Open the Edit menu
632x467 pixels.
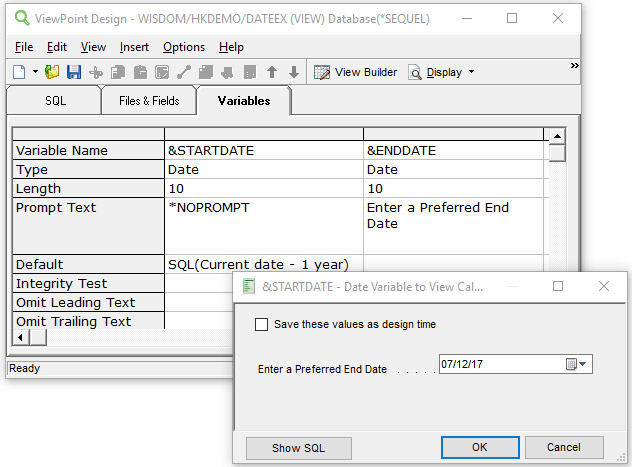[57, 47]
